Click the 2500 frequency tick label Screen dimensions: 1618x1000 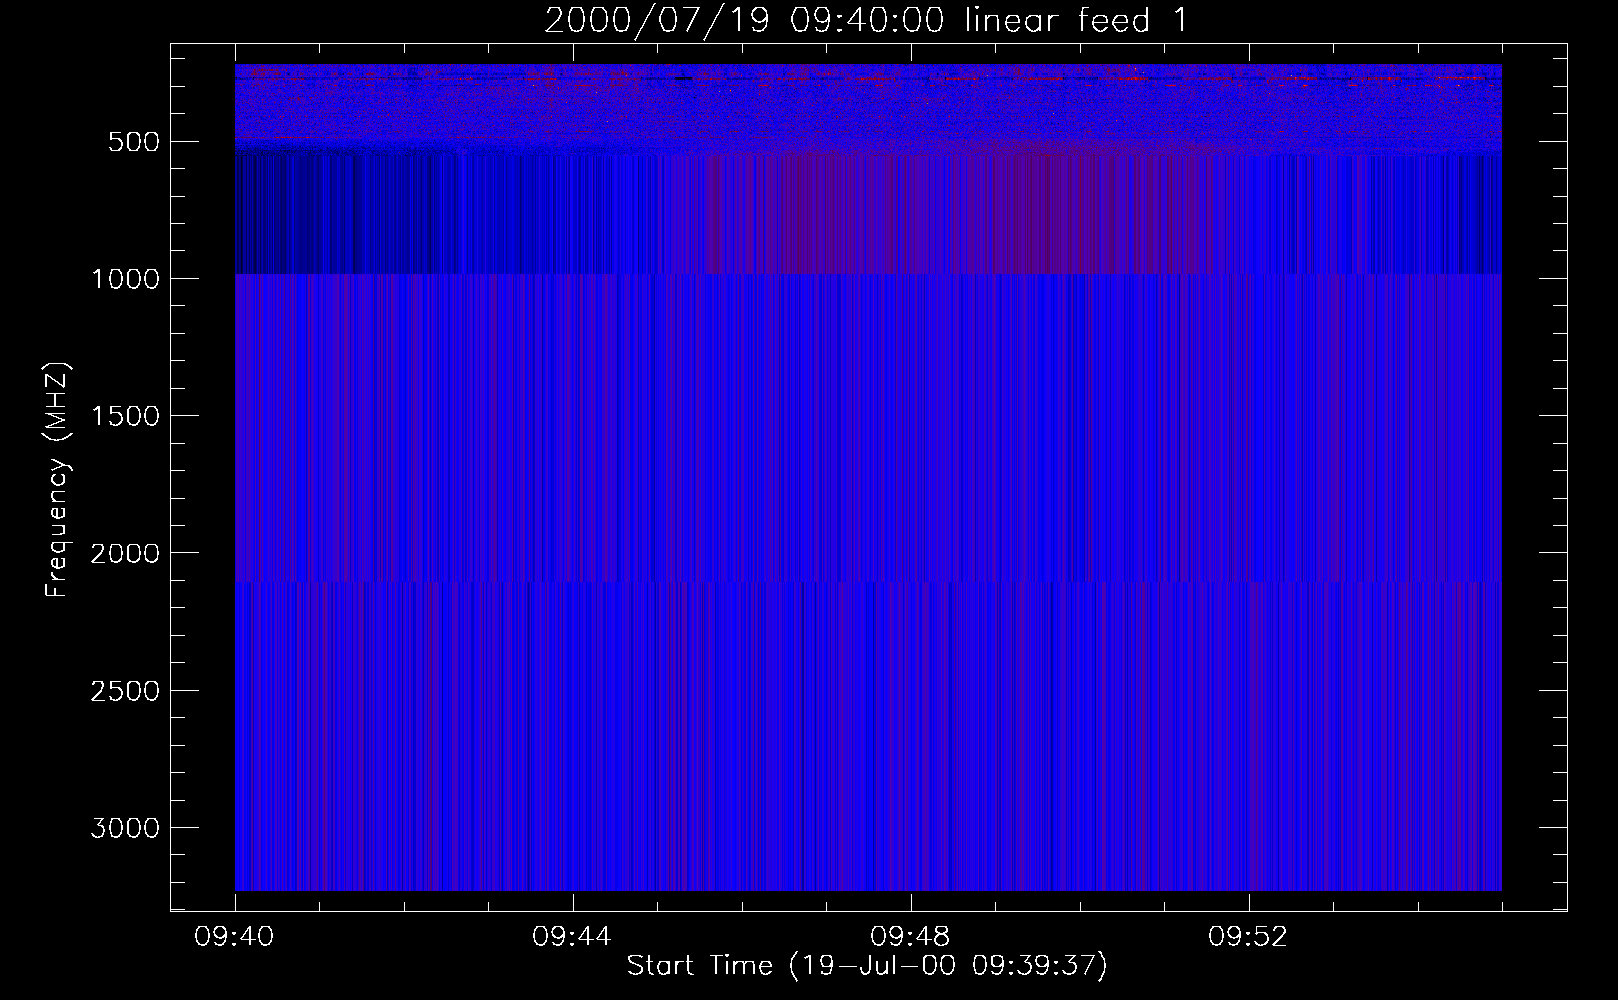[125, 691]
